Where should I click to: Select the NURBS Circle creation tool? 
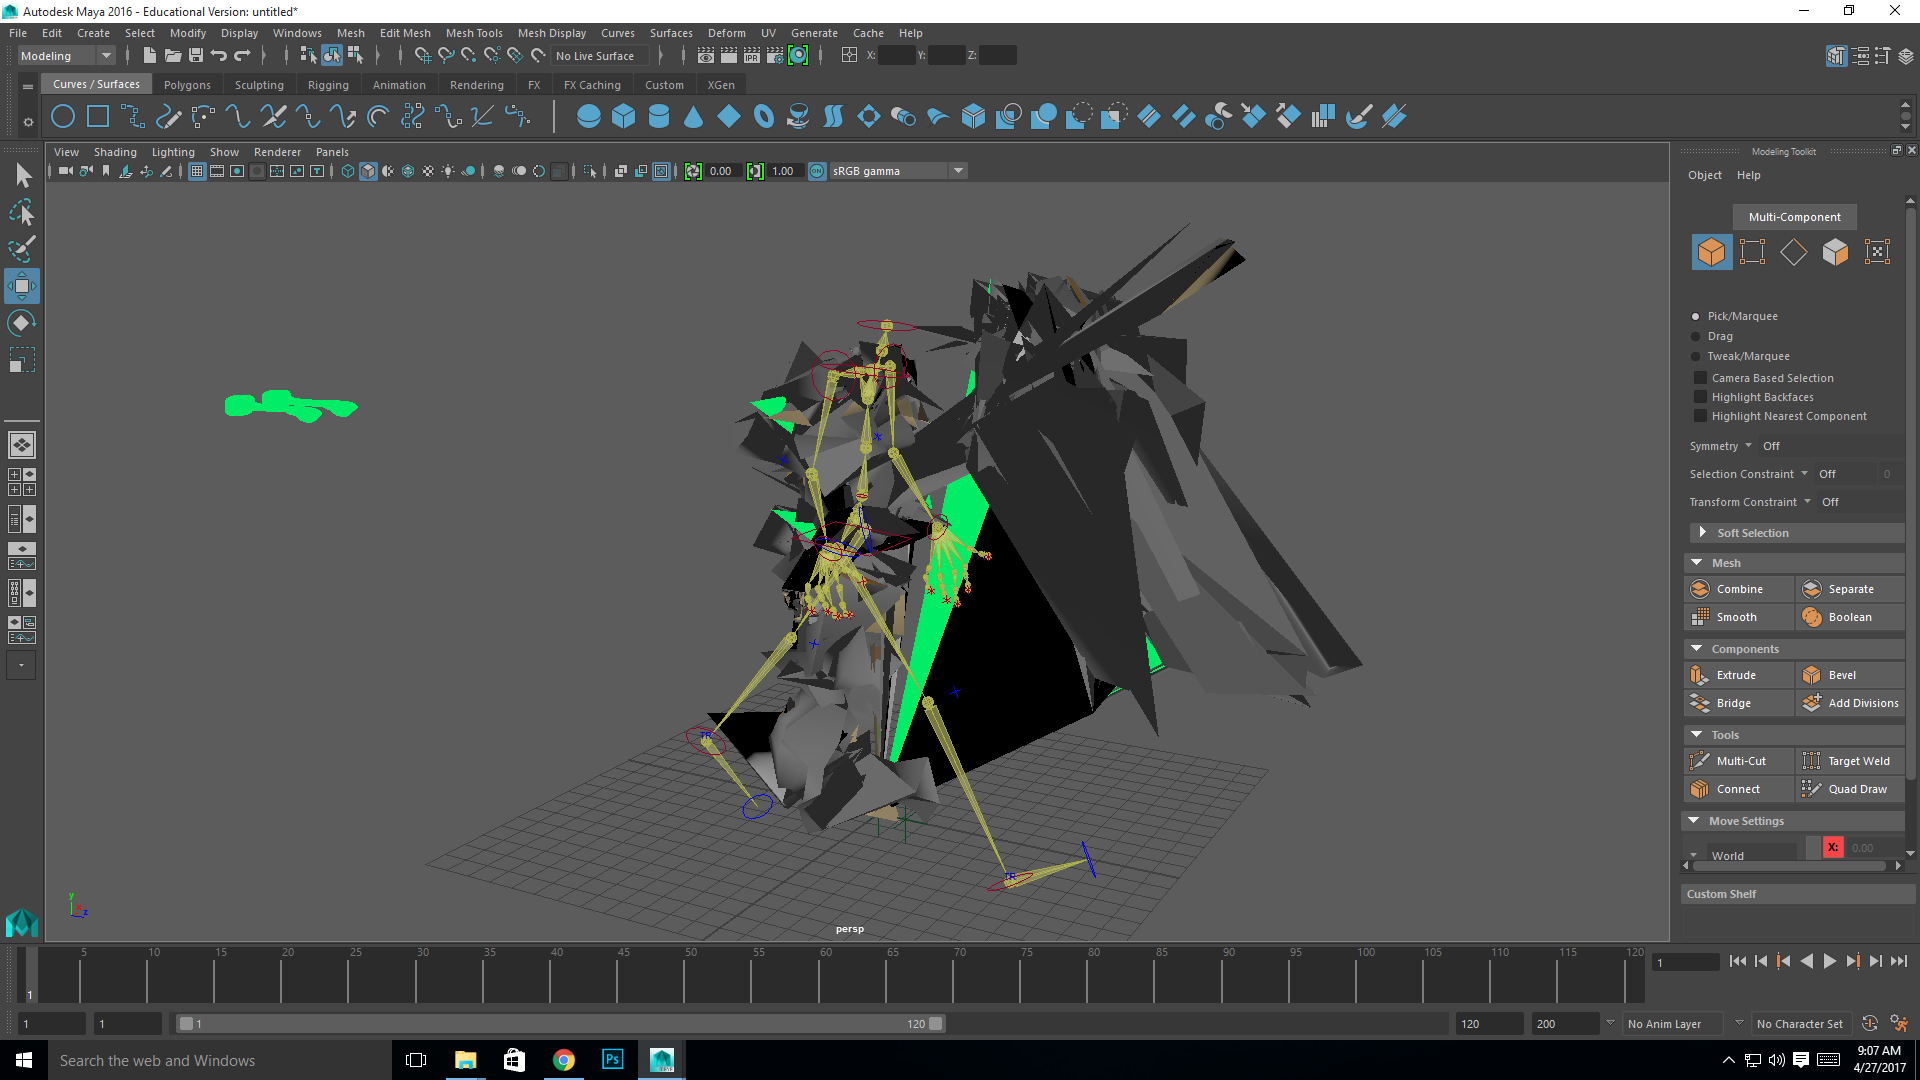pos(62,116)
